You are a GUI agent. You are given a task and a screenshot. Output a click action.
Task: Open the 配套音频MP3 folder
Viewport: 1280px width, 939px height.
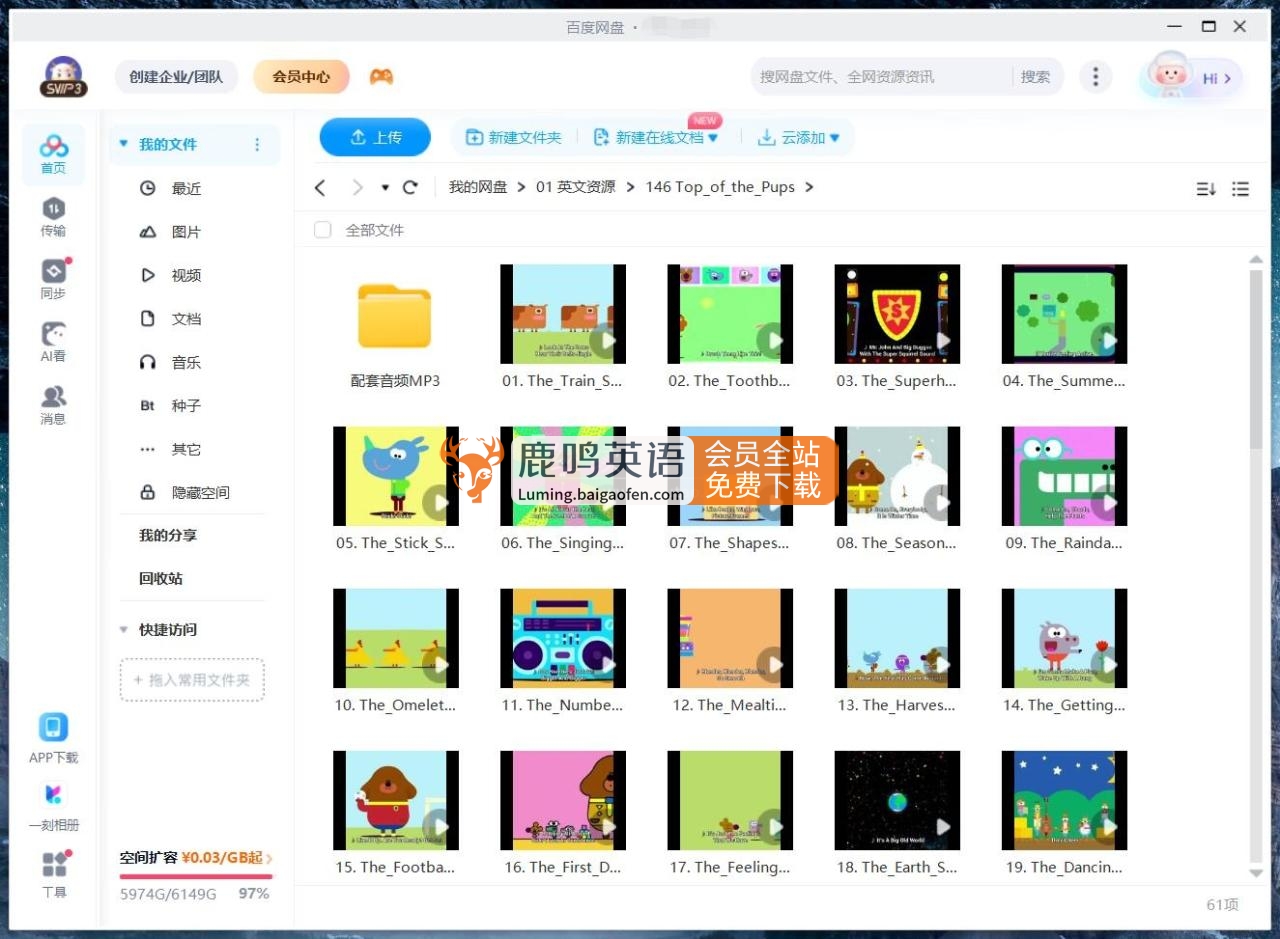coord(395,315)
